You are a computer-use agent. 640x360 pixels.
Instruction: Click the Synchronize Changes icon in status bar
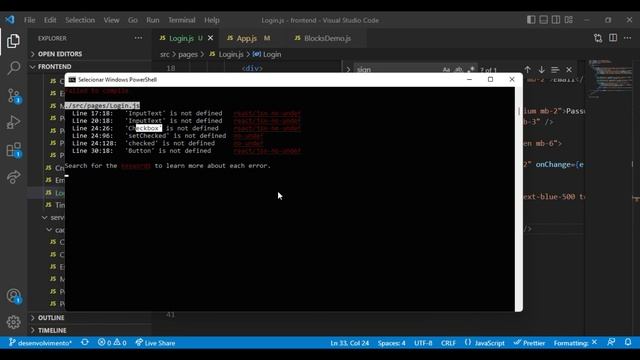point(85,342)
